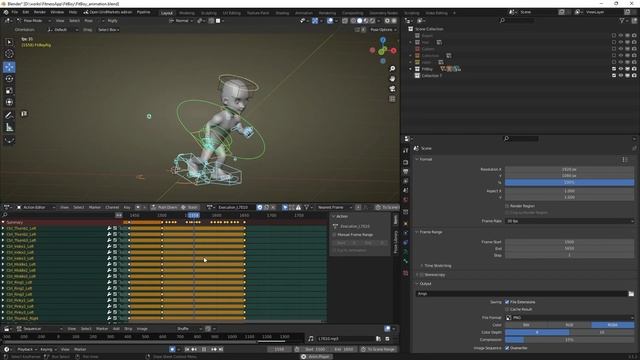Image resolution: width=640 pixels, height=360 pixels.
Task: Select Rendered viewport shading icon
Action: 372,20
